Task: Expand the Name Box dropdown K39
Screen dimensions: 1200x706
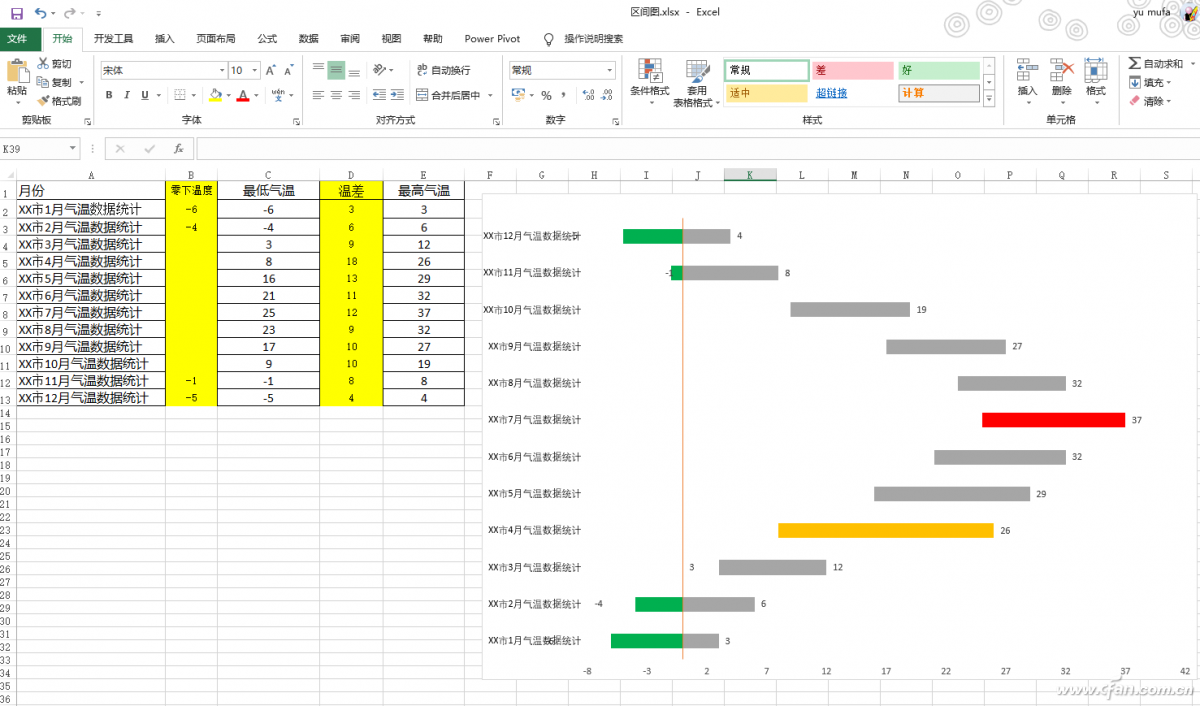Action: coord(73,149)
